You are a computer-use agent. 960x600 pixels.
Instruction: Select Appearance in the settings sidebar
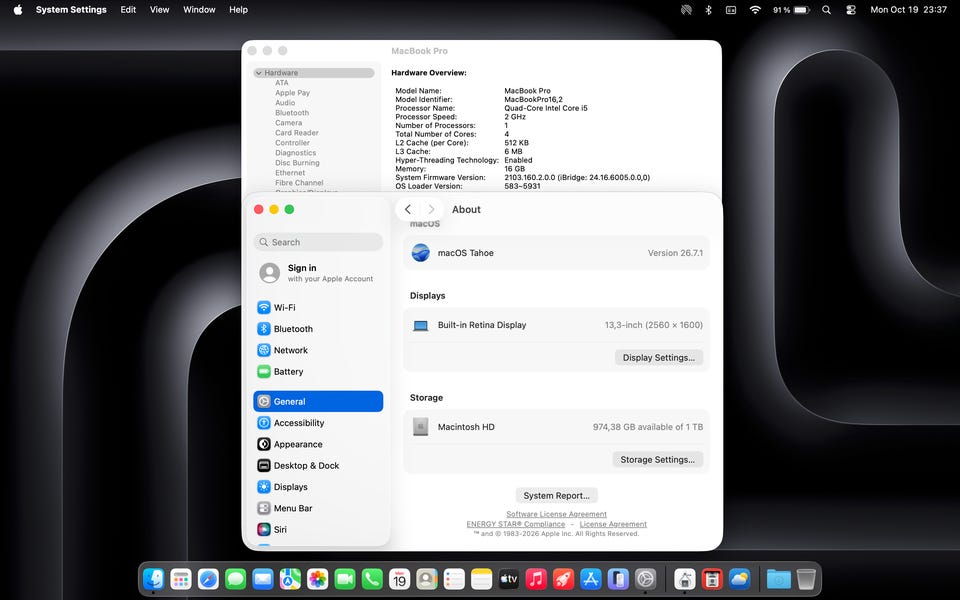tap(318, 444)
